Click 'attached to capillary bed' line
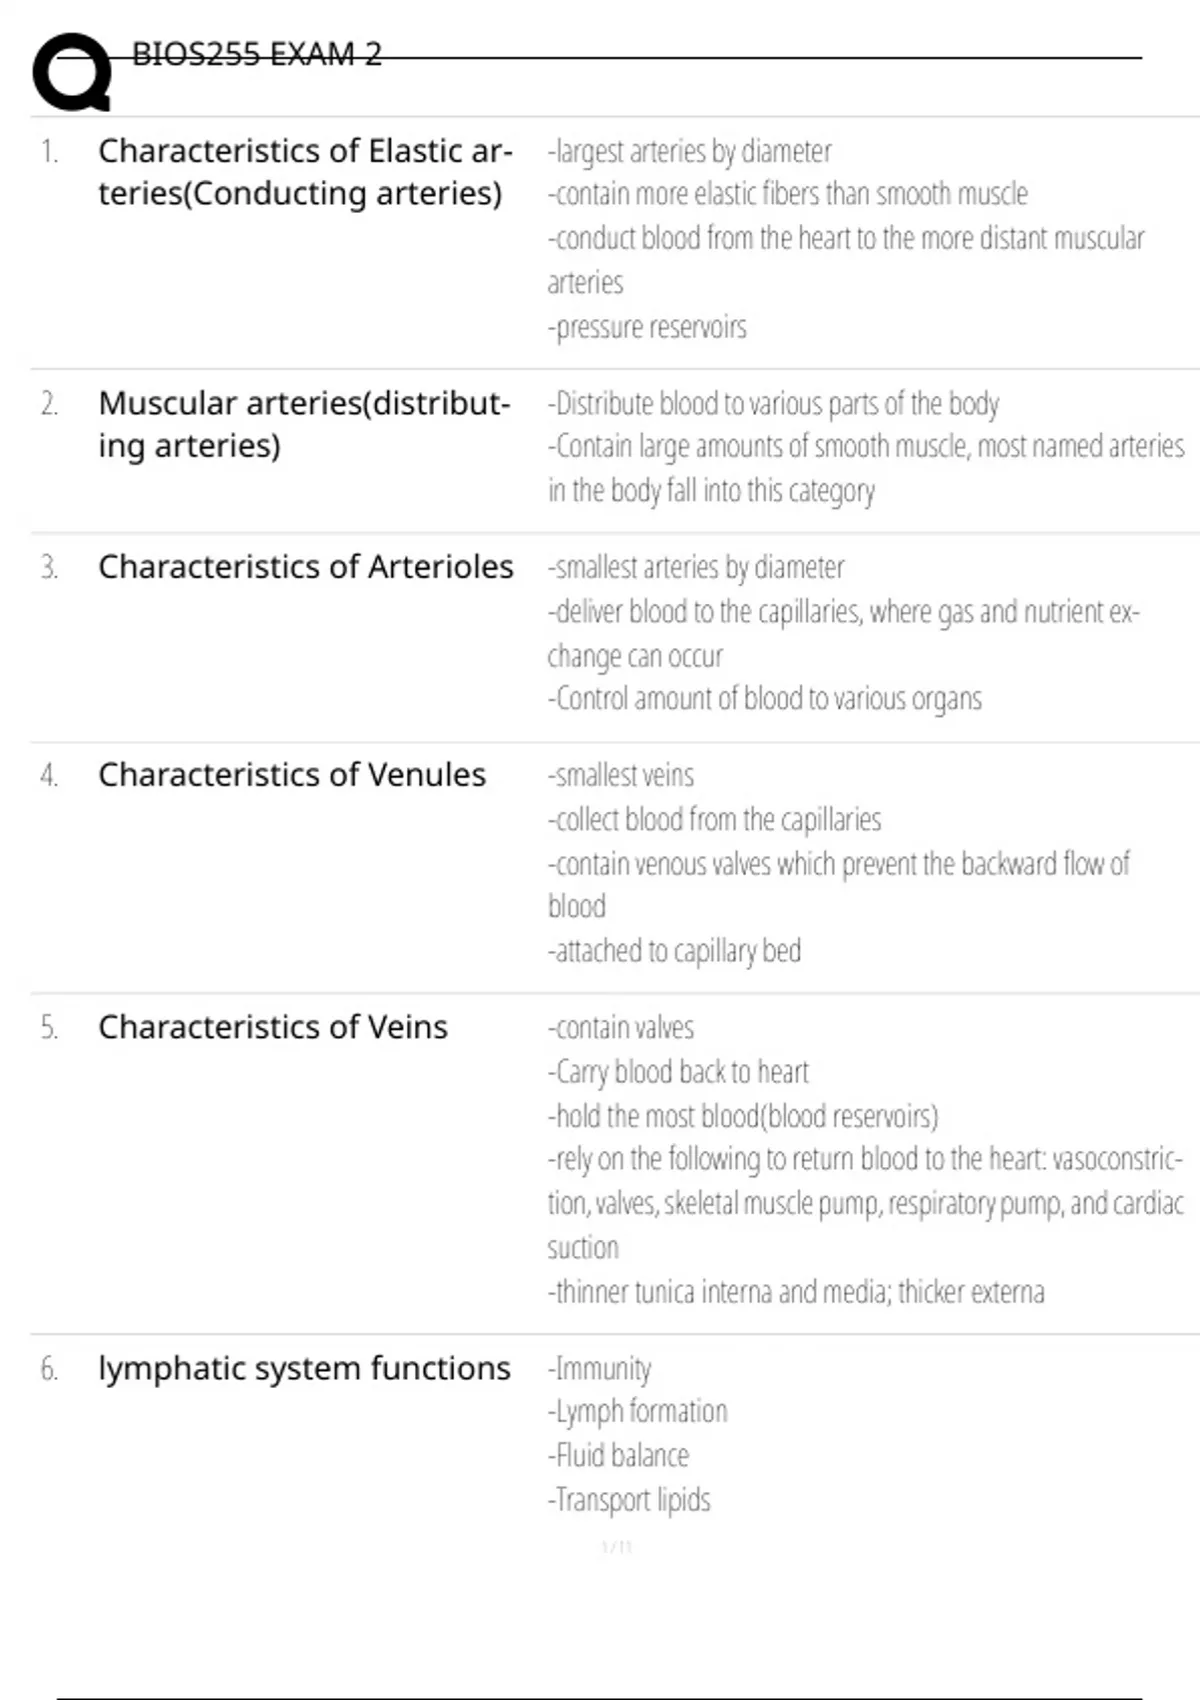 pos(674,950)
